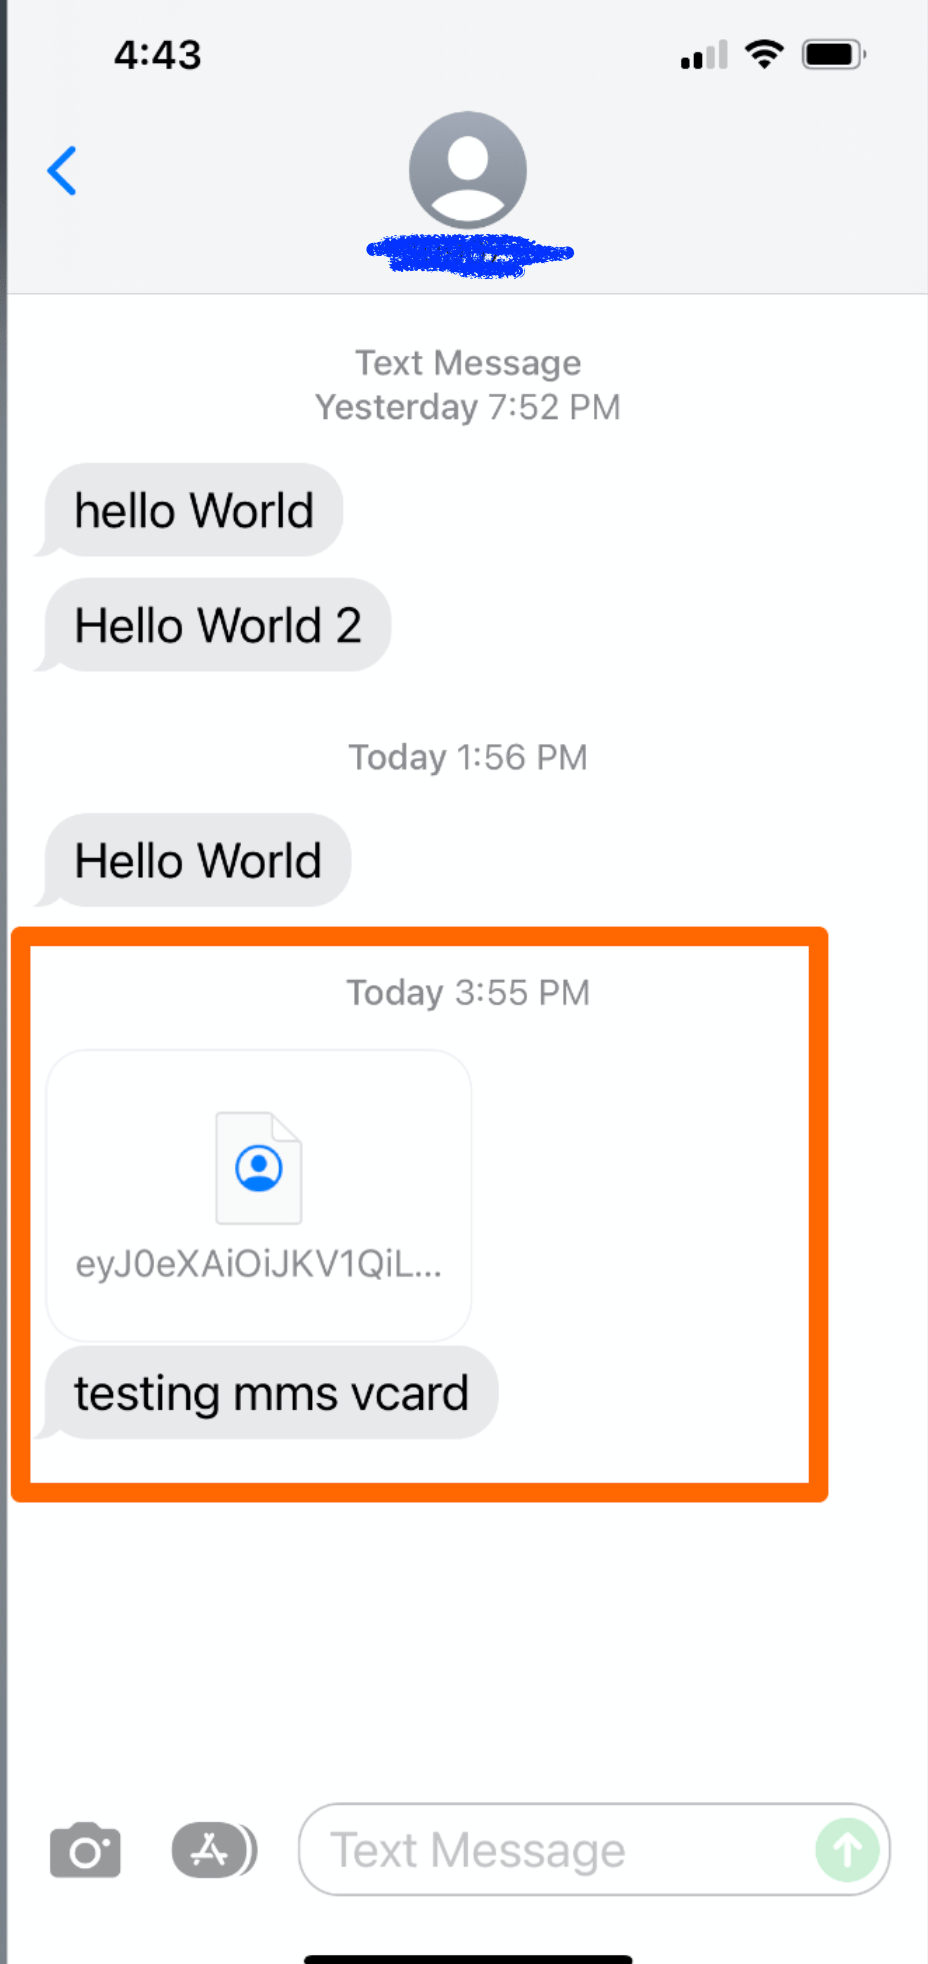
Task: Open the vCard contact file icon
Action: 259,1168
